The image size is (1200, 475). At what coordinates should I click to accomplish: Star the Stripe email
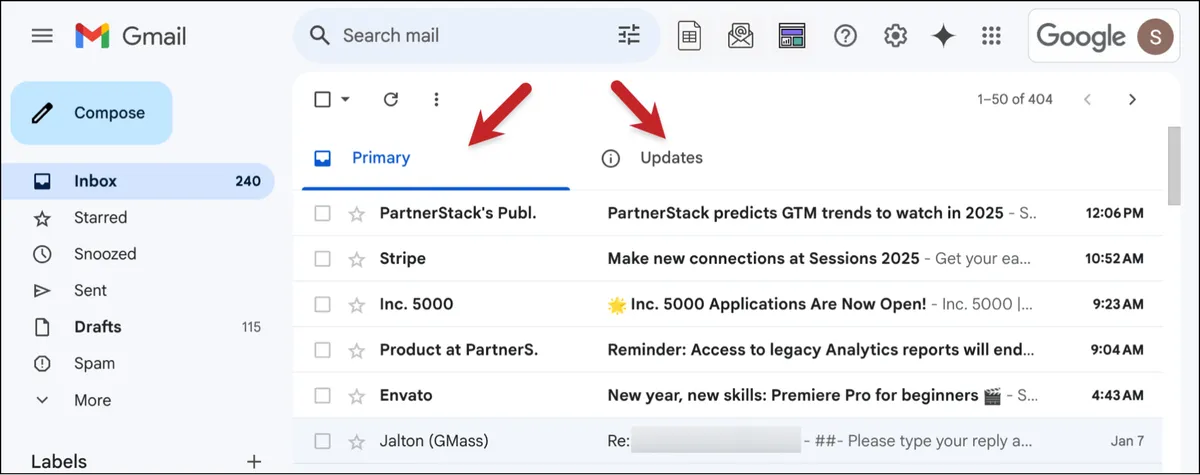[x=356, y=259]
